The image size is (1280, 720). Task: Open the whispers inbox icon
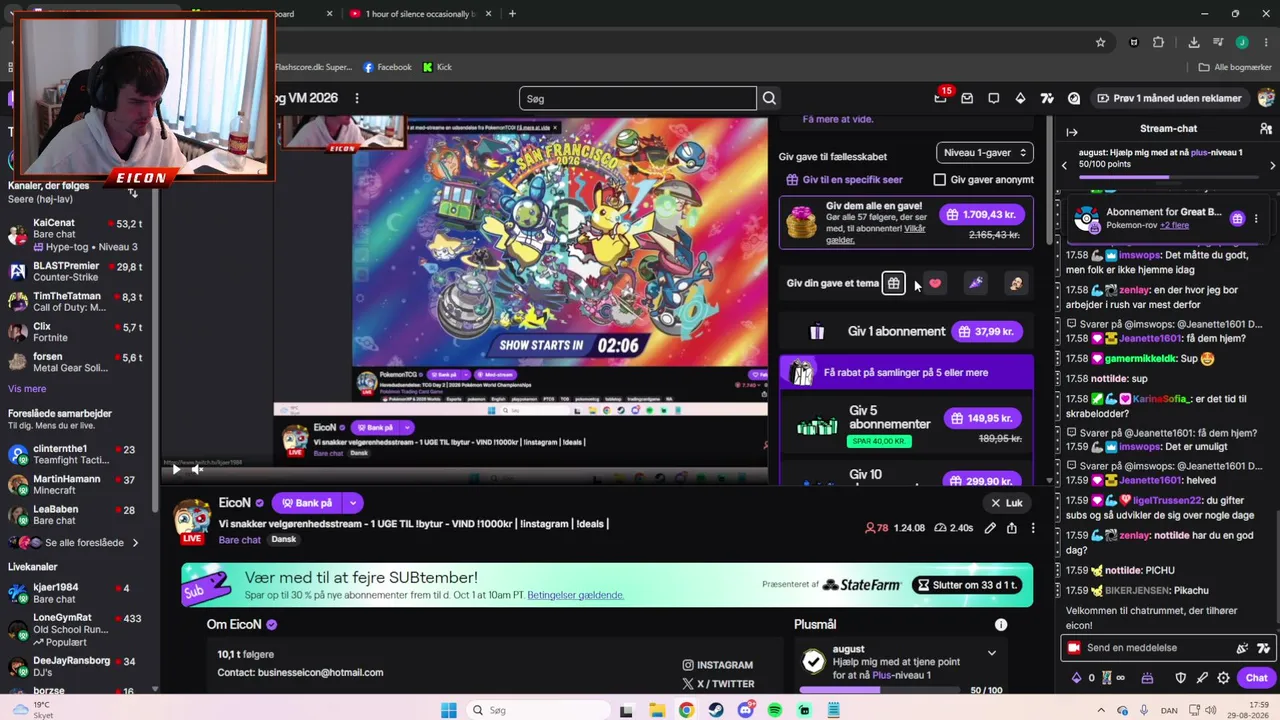(x=967, y=98)
